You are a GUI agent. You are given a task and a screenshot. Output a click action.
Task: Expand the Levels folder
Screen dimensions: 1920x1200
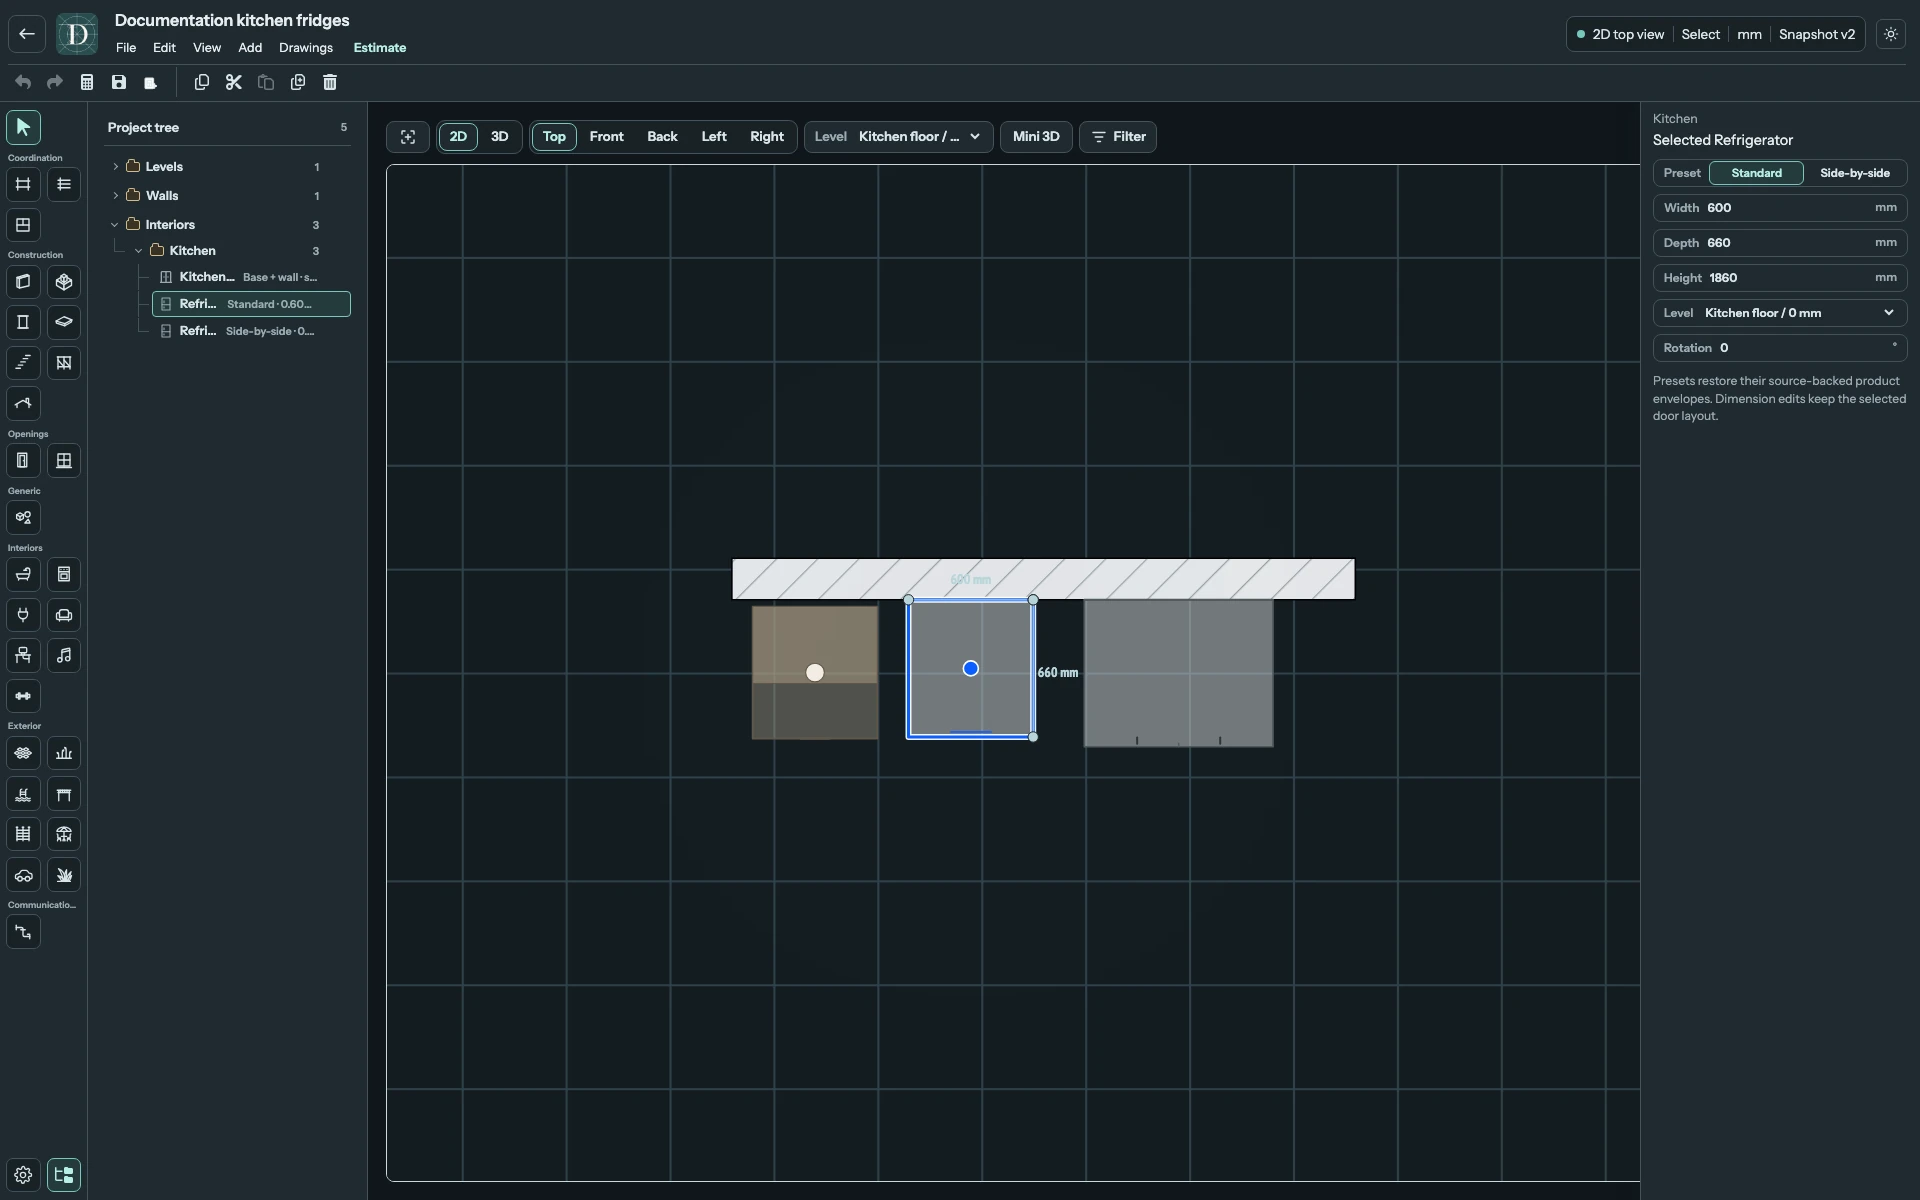(x=116, y=167)
